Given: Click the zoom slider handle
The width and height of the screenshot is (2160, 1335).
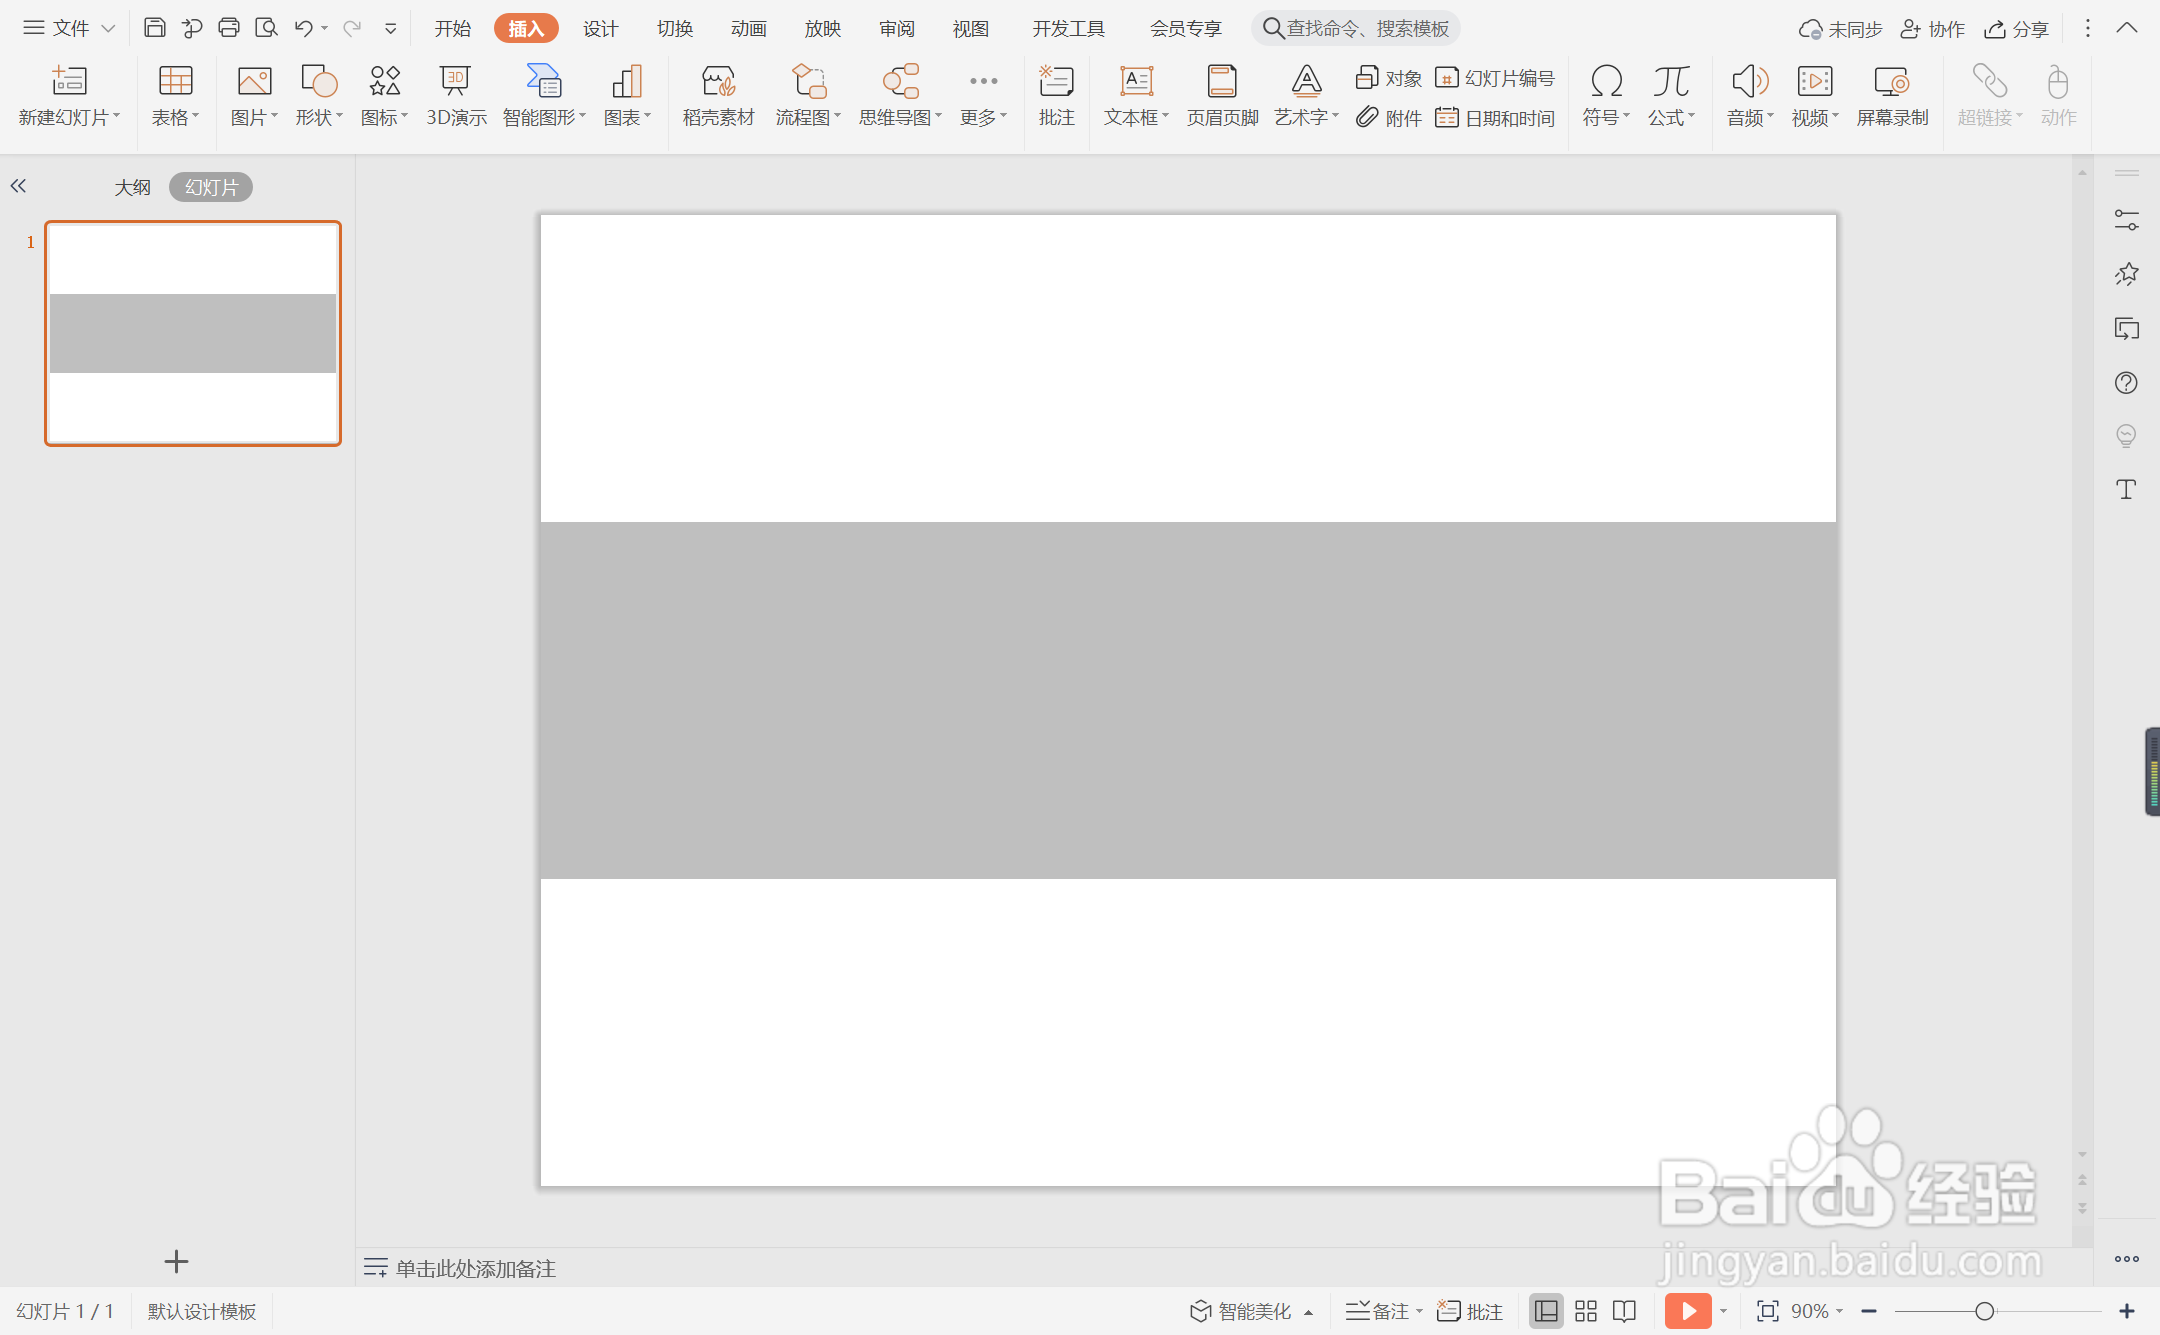Looking at the screenshot, I should pyautogui.click(x=1985, y=1311).
